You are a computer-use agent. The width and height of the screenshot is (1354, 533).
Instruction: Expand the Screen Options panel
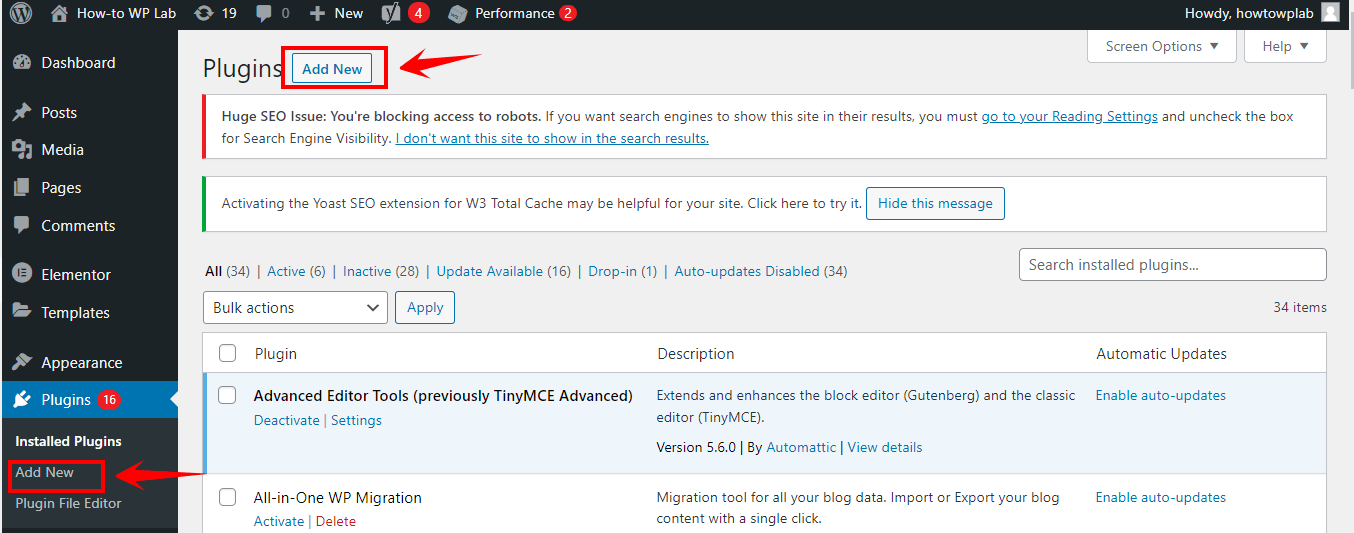1162,46
